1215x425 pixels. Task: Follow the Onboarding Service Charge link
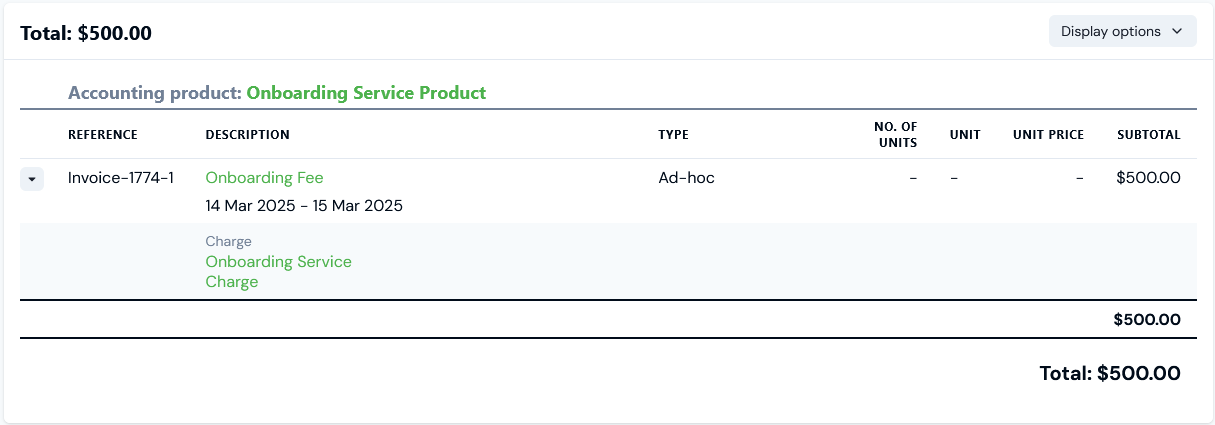[278, 271]
